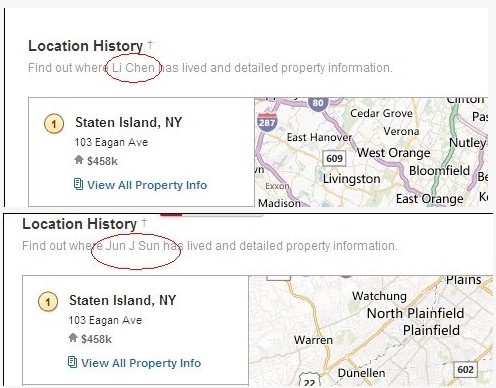Click the route 609 marker on the map
This screenshot has height=388, width=496.
[x=334, y=158]
